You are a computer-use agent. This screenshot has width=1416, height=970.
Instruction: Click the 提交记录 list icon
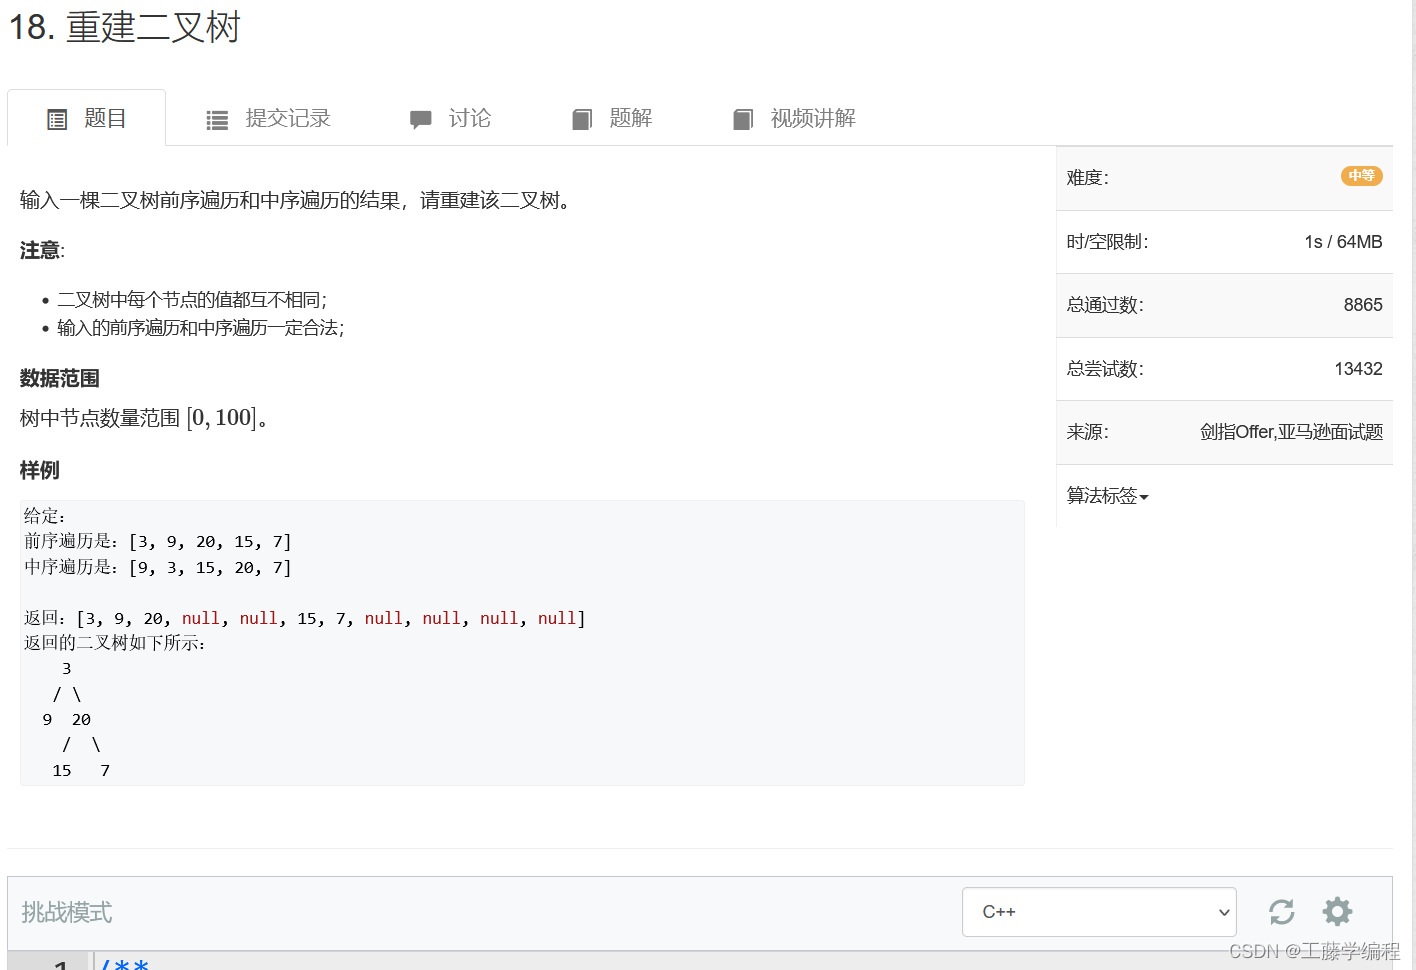pyautogui.click(x=216, y=118)
